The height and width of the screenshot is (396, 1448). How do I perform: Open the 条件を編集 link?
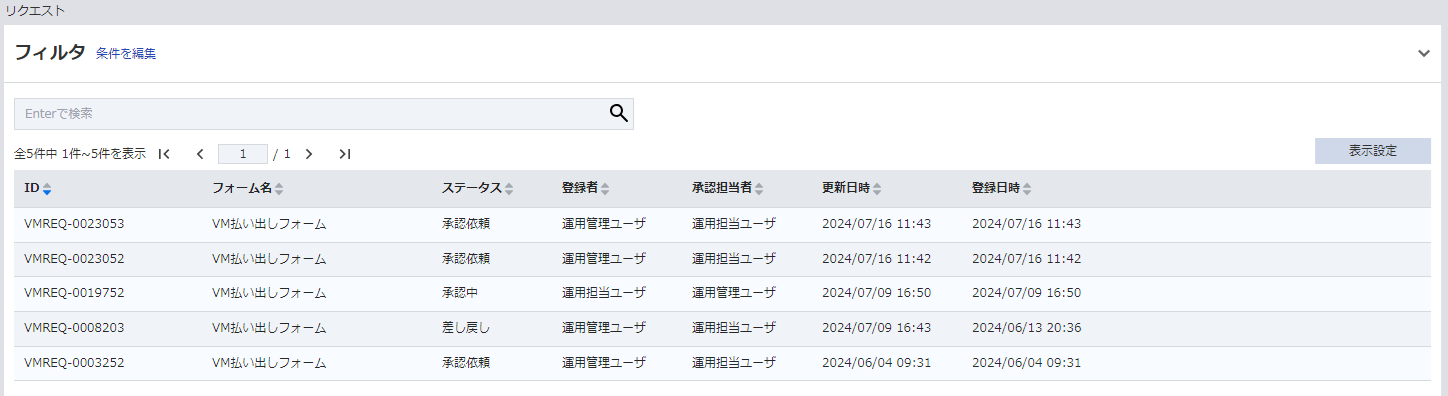tap(126, 54)
